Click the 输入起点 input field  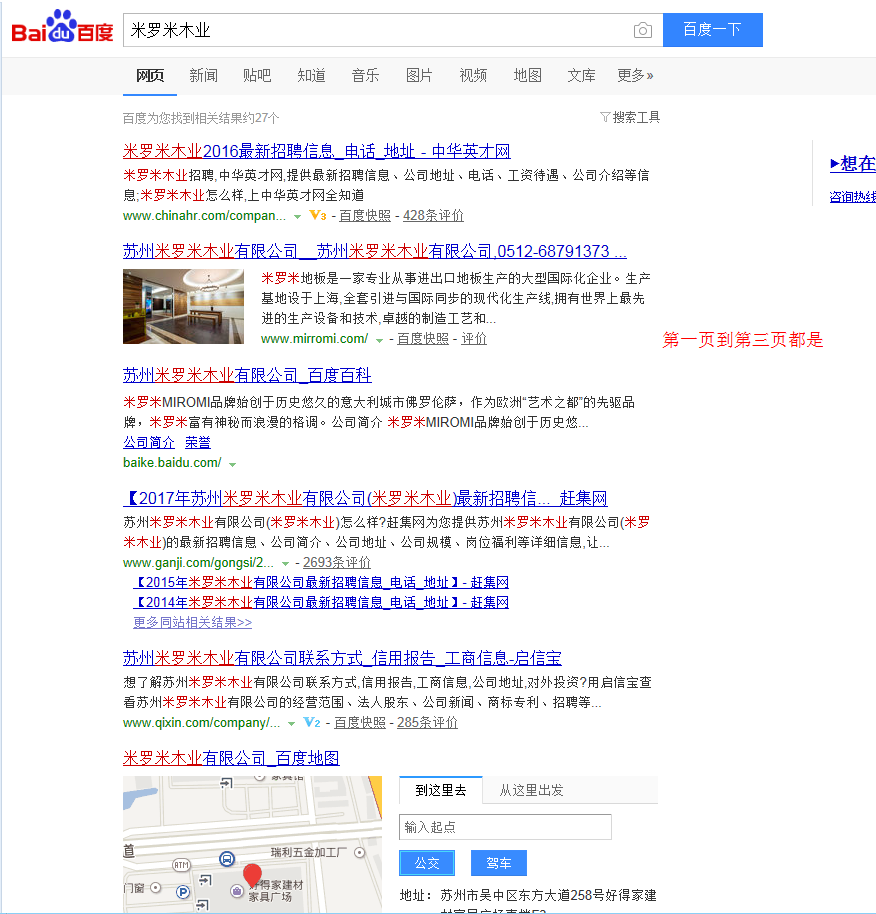click(x=505, y=826)
